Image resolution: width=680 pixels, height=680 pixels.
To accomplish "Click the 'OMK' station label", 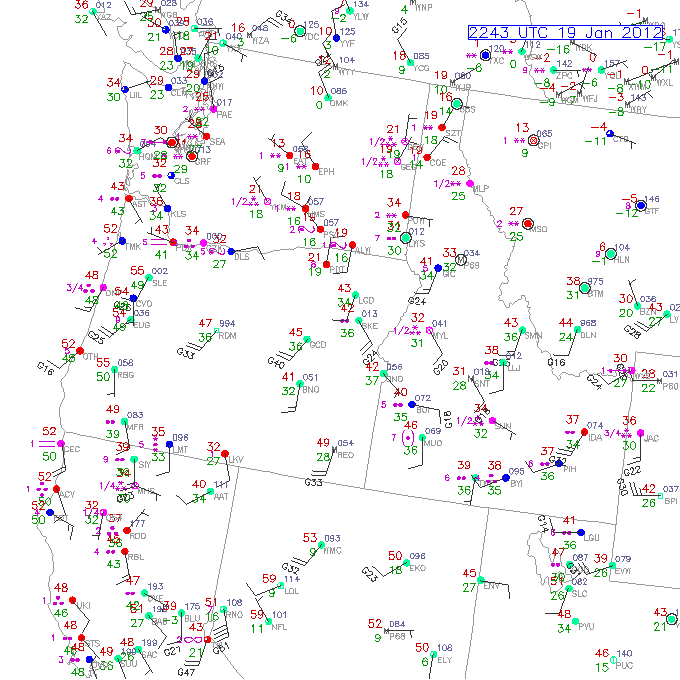I will point(339,103).
